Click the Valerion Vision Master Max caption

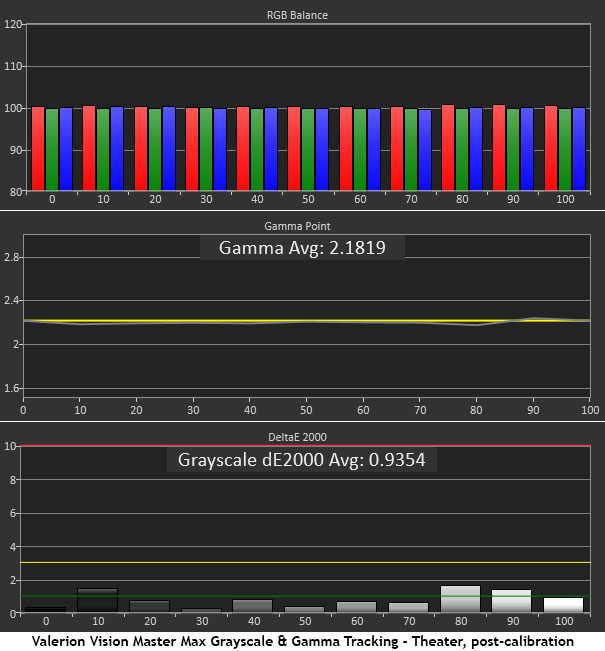click(303, 640)
